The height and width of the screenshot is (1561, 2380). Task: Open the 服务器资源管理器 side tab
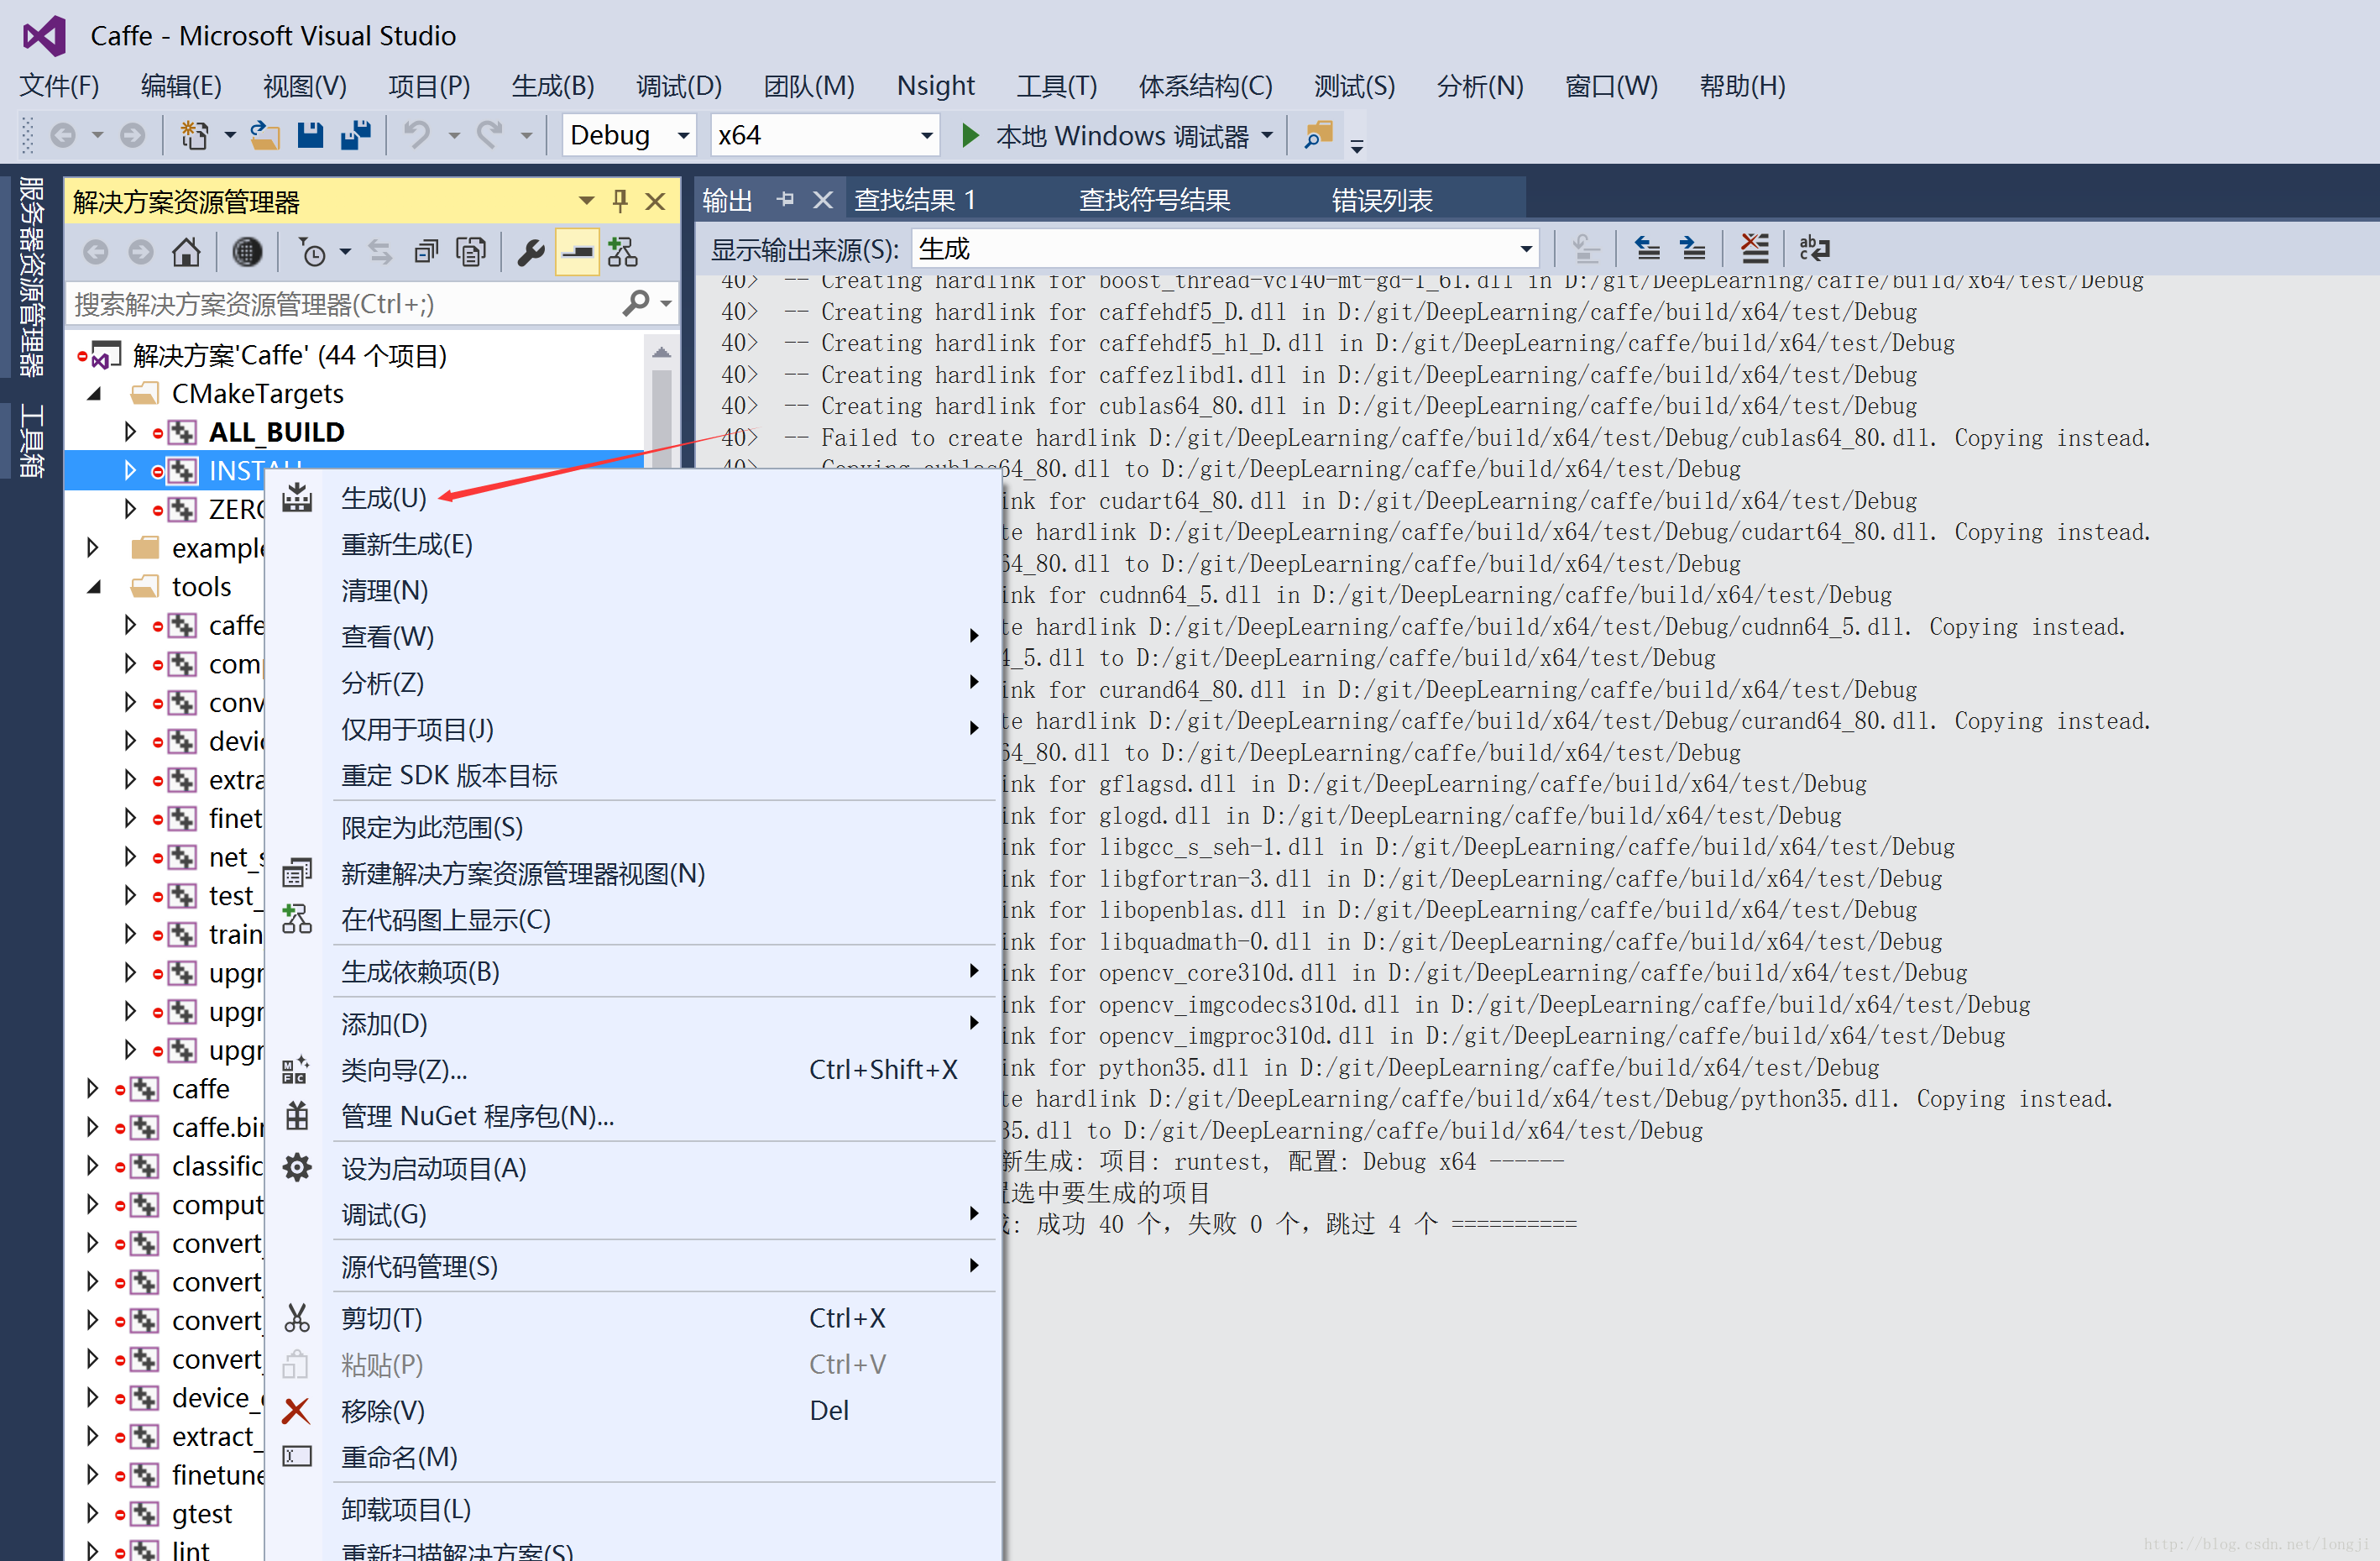click(32, 276)
